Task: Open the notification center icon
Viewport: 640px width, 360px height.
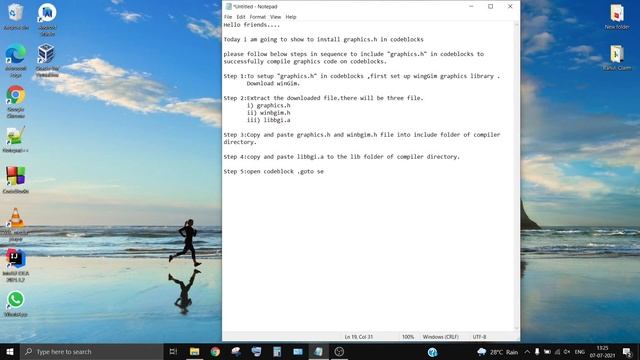Action: pyautogui.click(x=627, y=352)
